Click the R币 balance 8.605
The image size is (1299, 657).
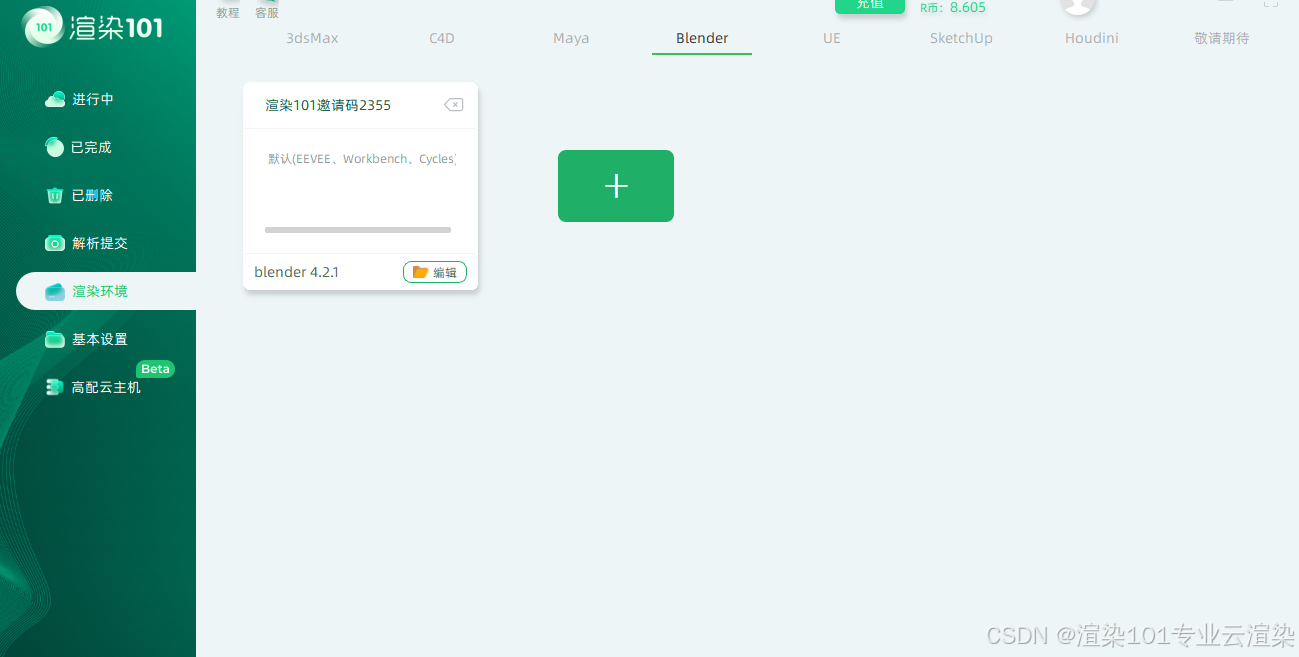click(953, 7)
